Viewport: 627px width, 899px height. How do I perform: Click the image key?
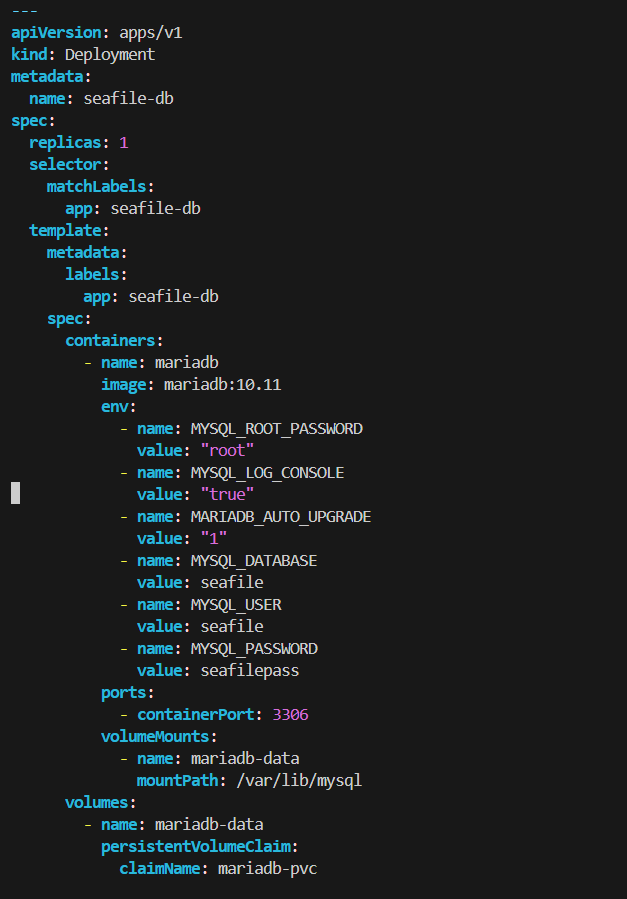pos(123,384)
